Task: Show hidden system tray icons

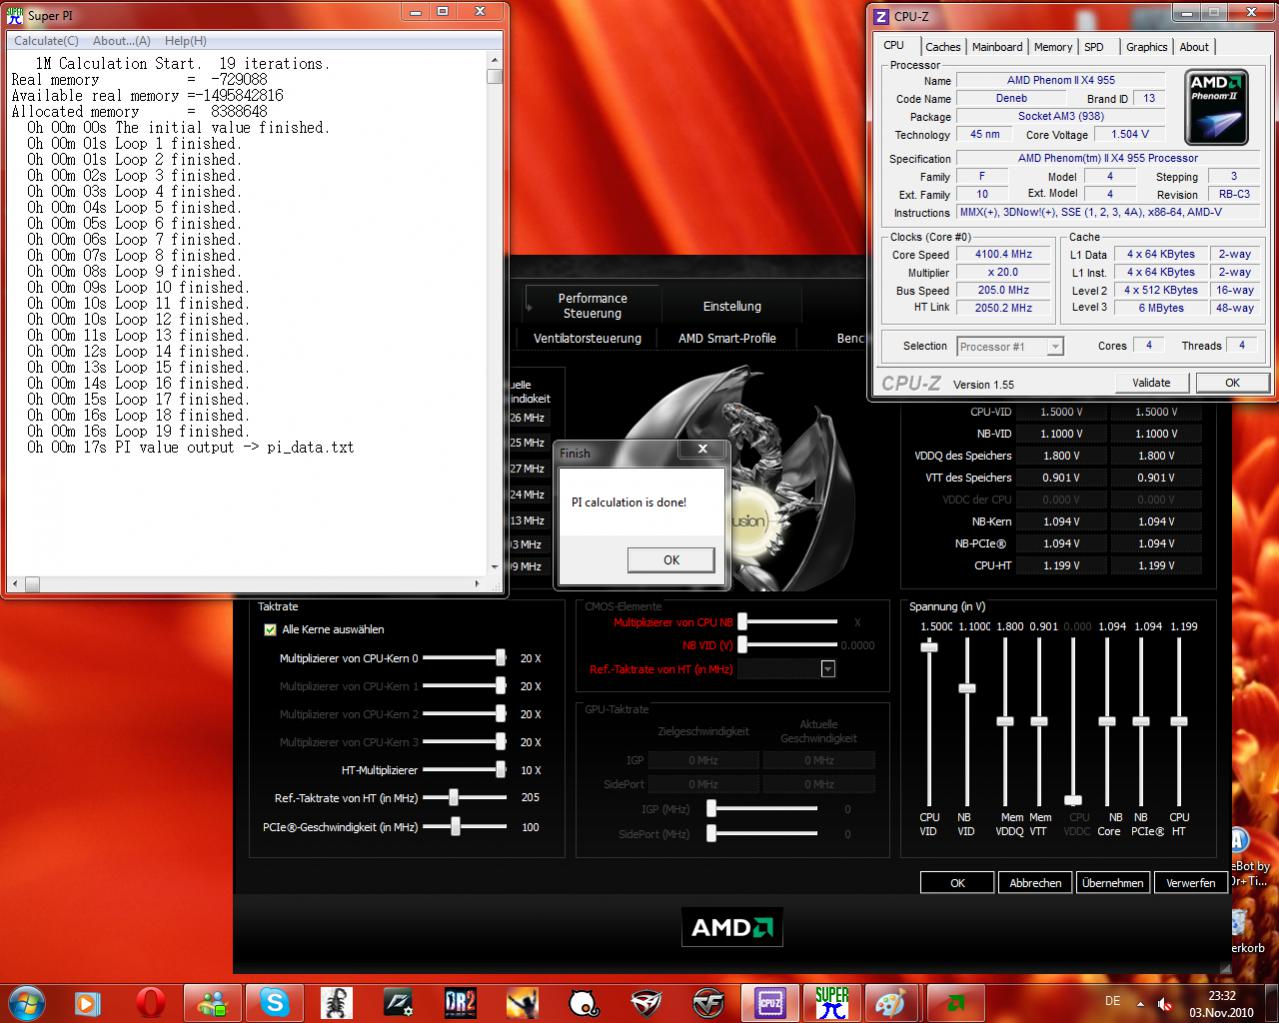Action: [1140, 1002]
